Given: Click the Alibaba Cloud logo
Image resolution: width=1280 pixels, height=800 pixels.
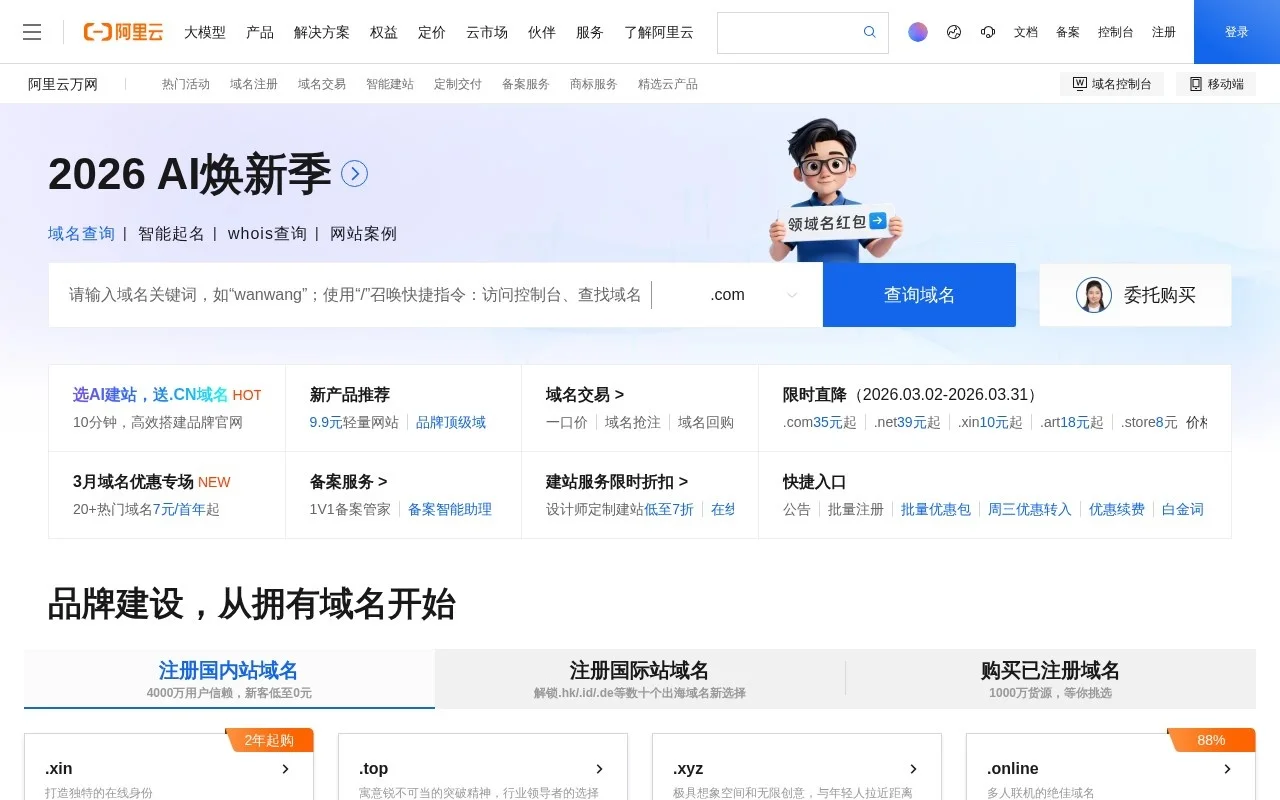Looking at the screenshot, I should tap(122, 31).
